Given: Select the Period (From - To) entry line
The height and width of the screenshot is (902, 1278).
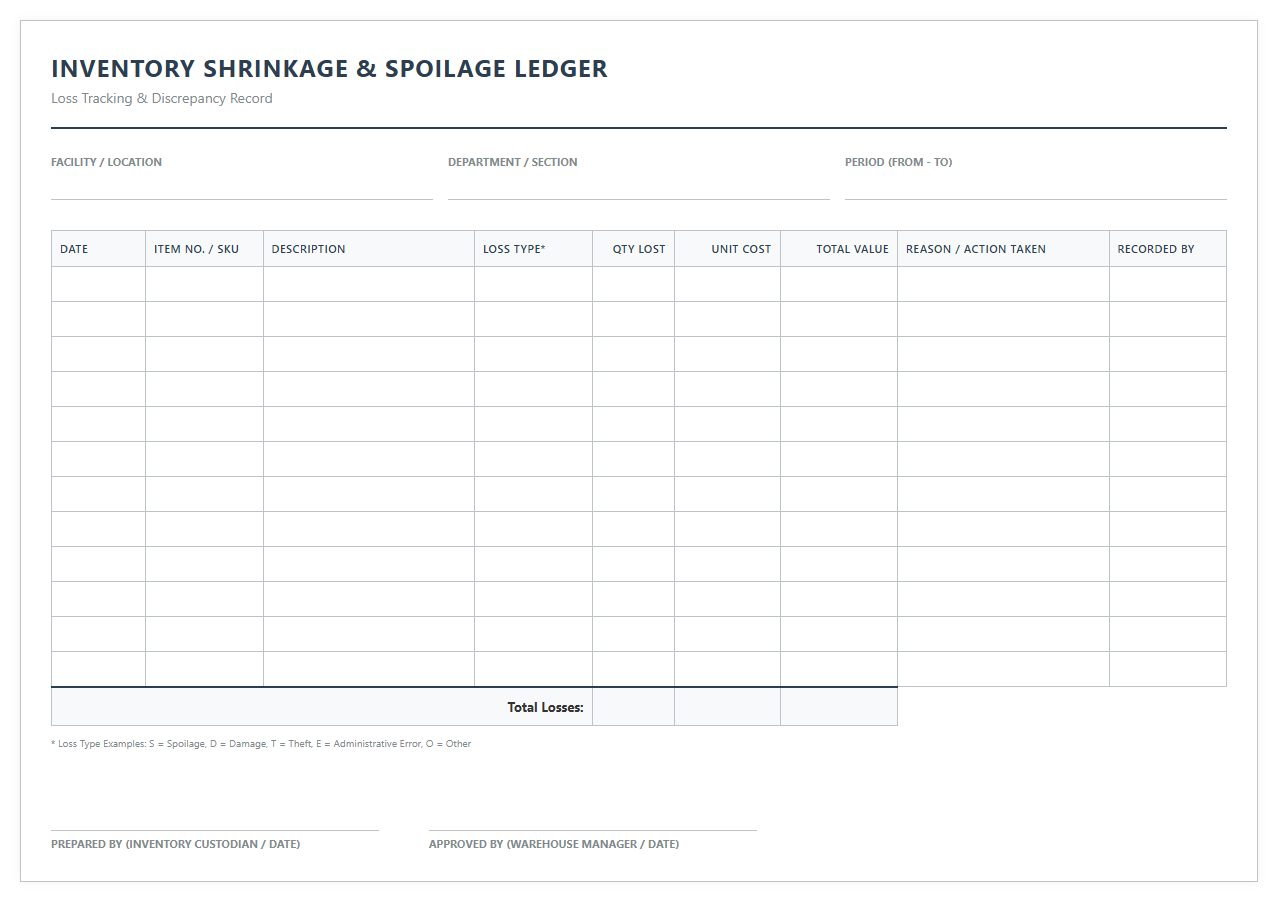Looking at the screenshot, I should tap(1036, 187).
